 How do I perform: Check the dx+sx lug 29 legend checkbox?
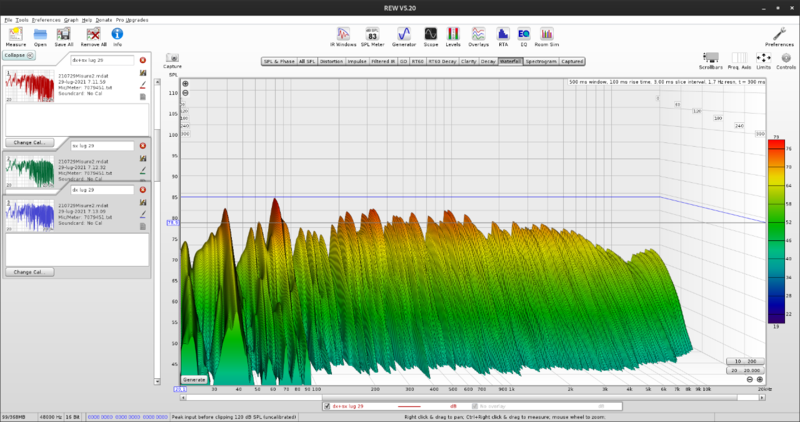pos(329,406)
